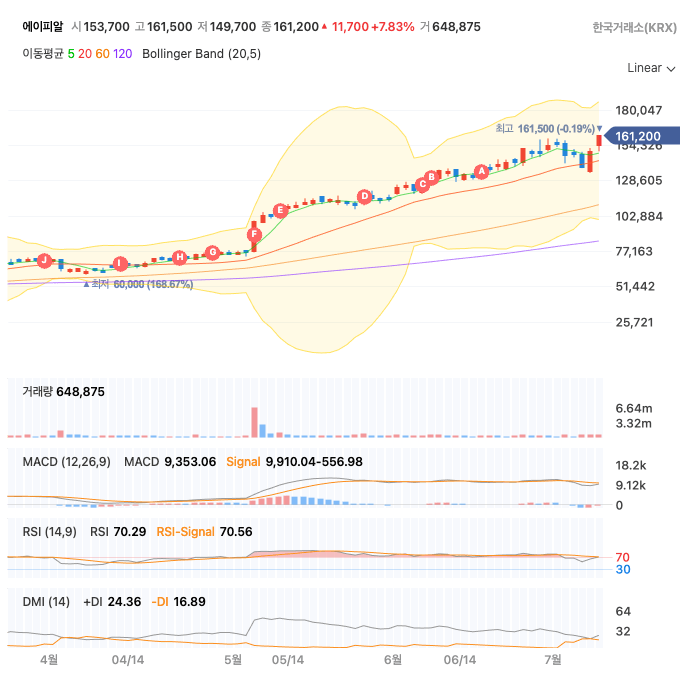This screenshot has height=697, width=680.
Task: Click the 04/14 date axis label
Action: pyautogui.click(x=128, y=660)
